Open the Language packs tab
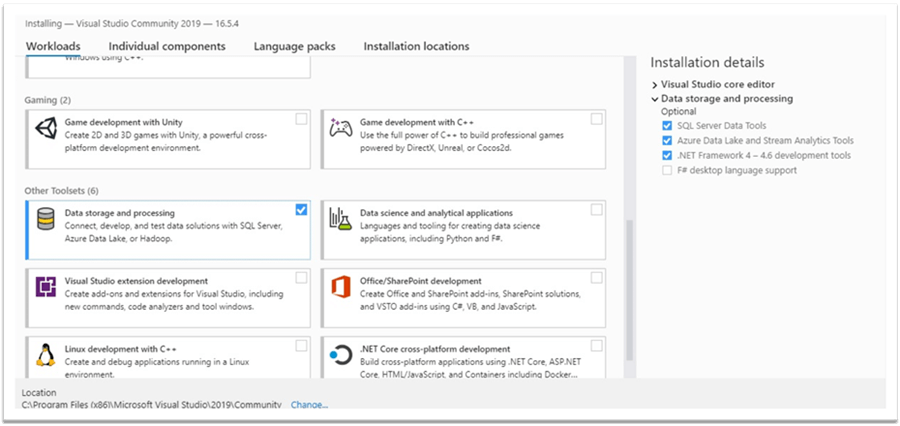 pos(294,47)
